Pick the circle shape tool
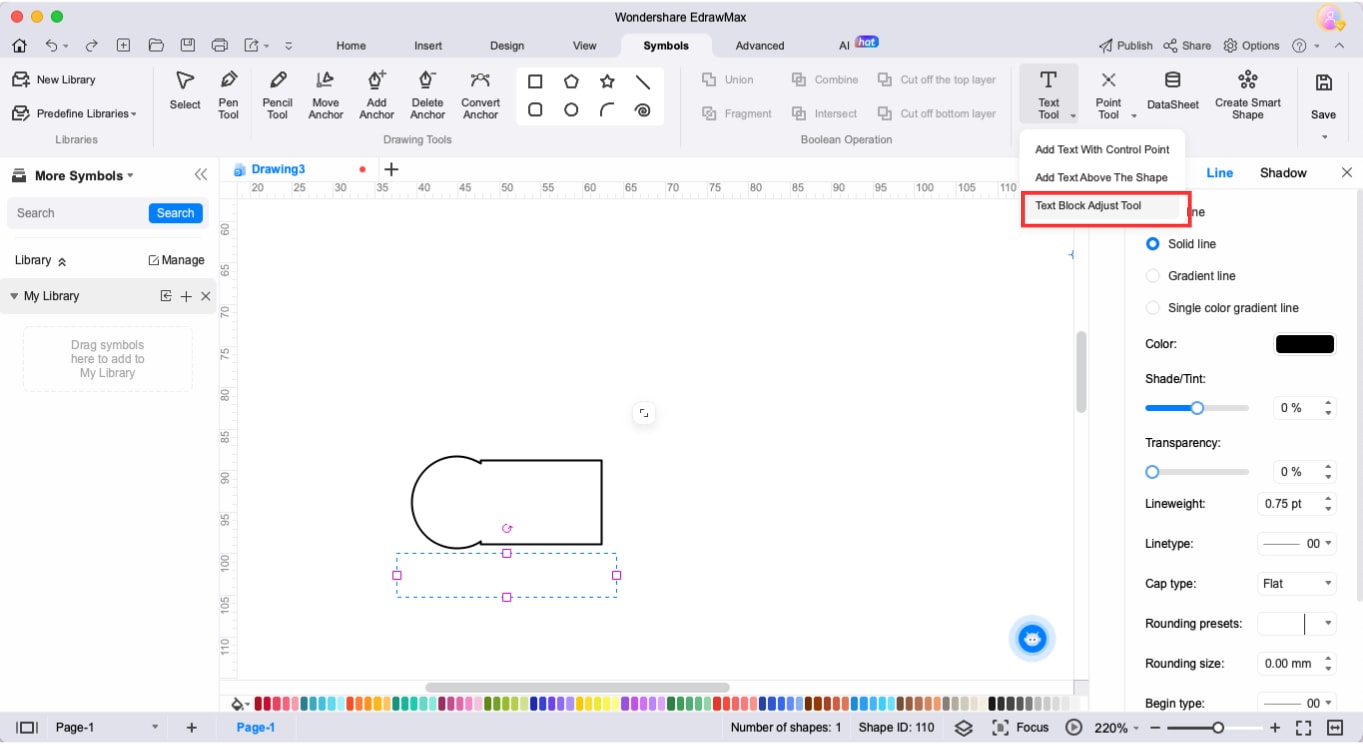Viewport: 1363px width, 744px height. pos(571,110)
